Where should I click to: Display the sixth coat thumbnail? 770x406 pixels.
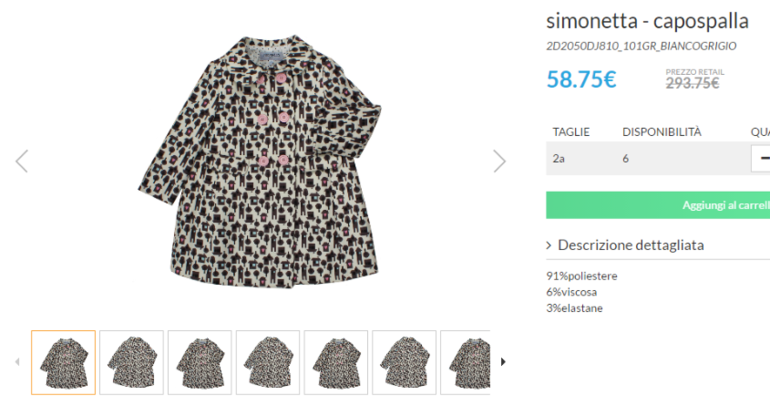404,362
